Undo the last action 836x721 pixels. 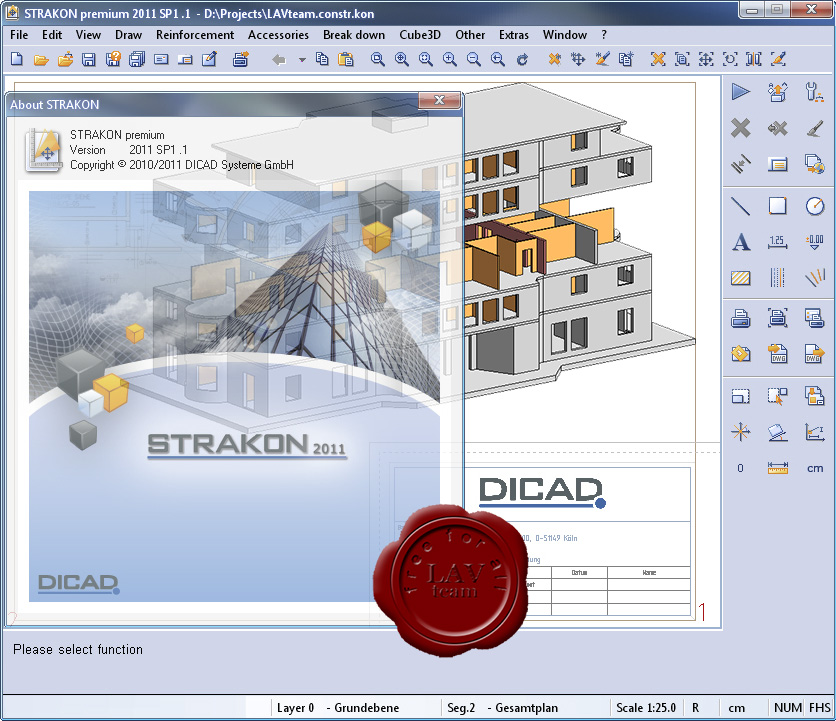click(278, 59)
